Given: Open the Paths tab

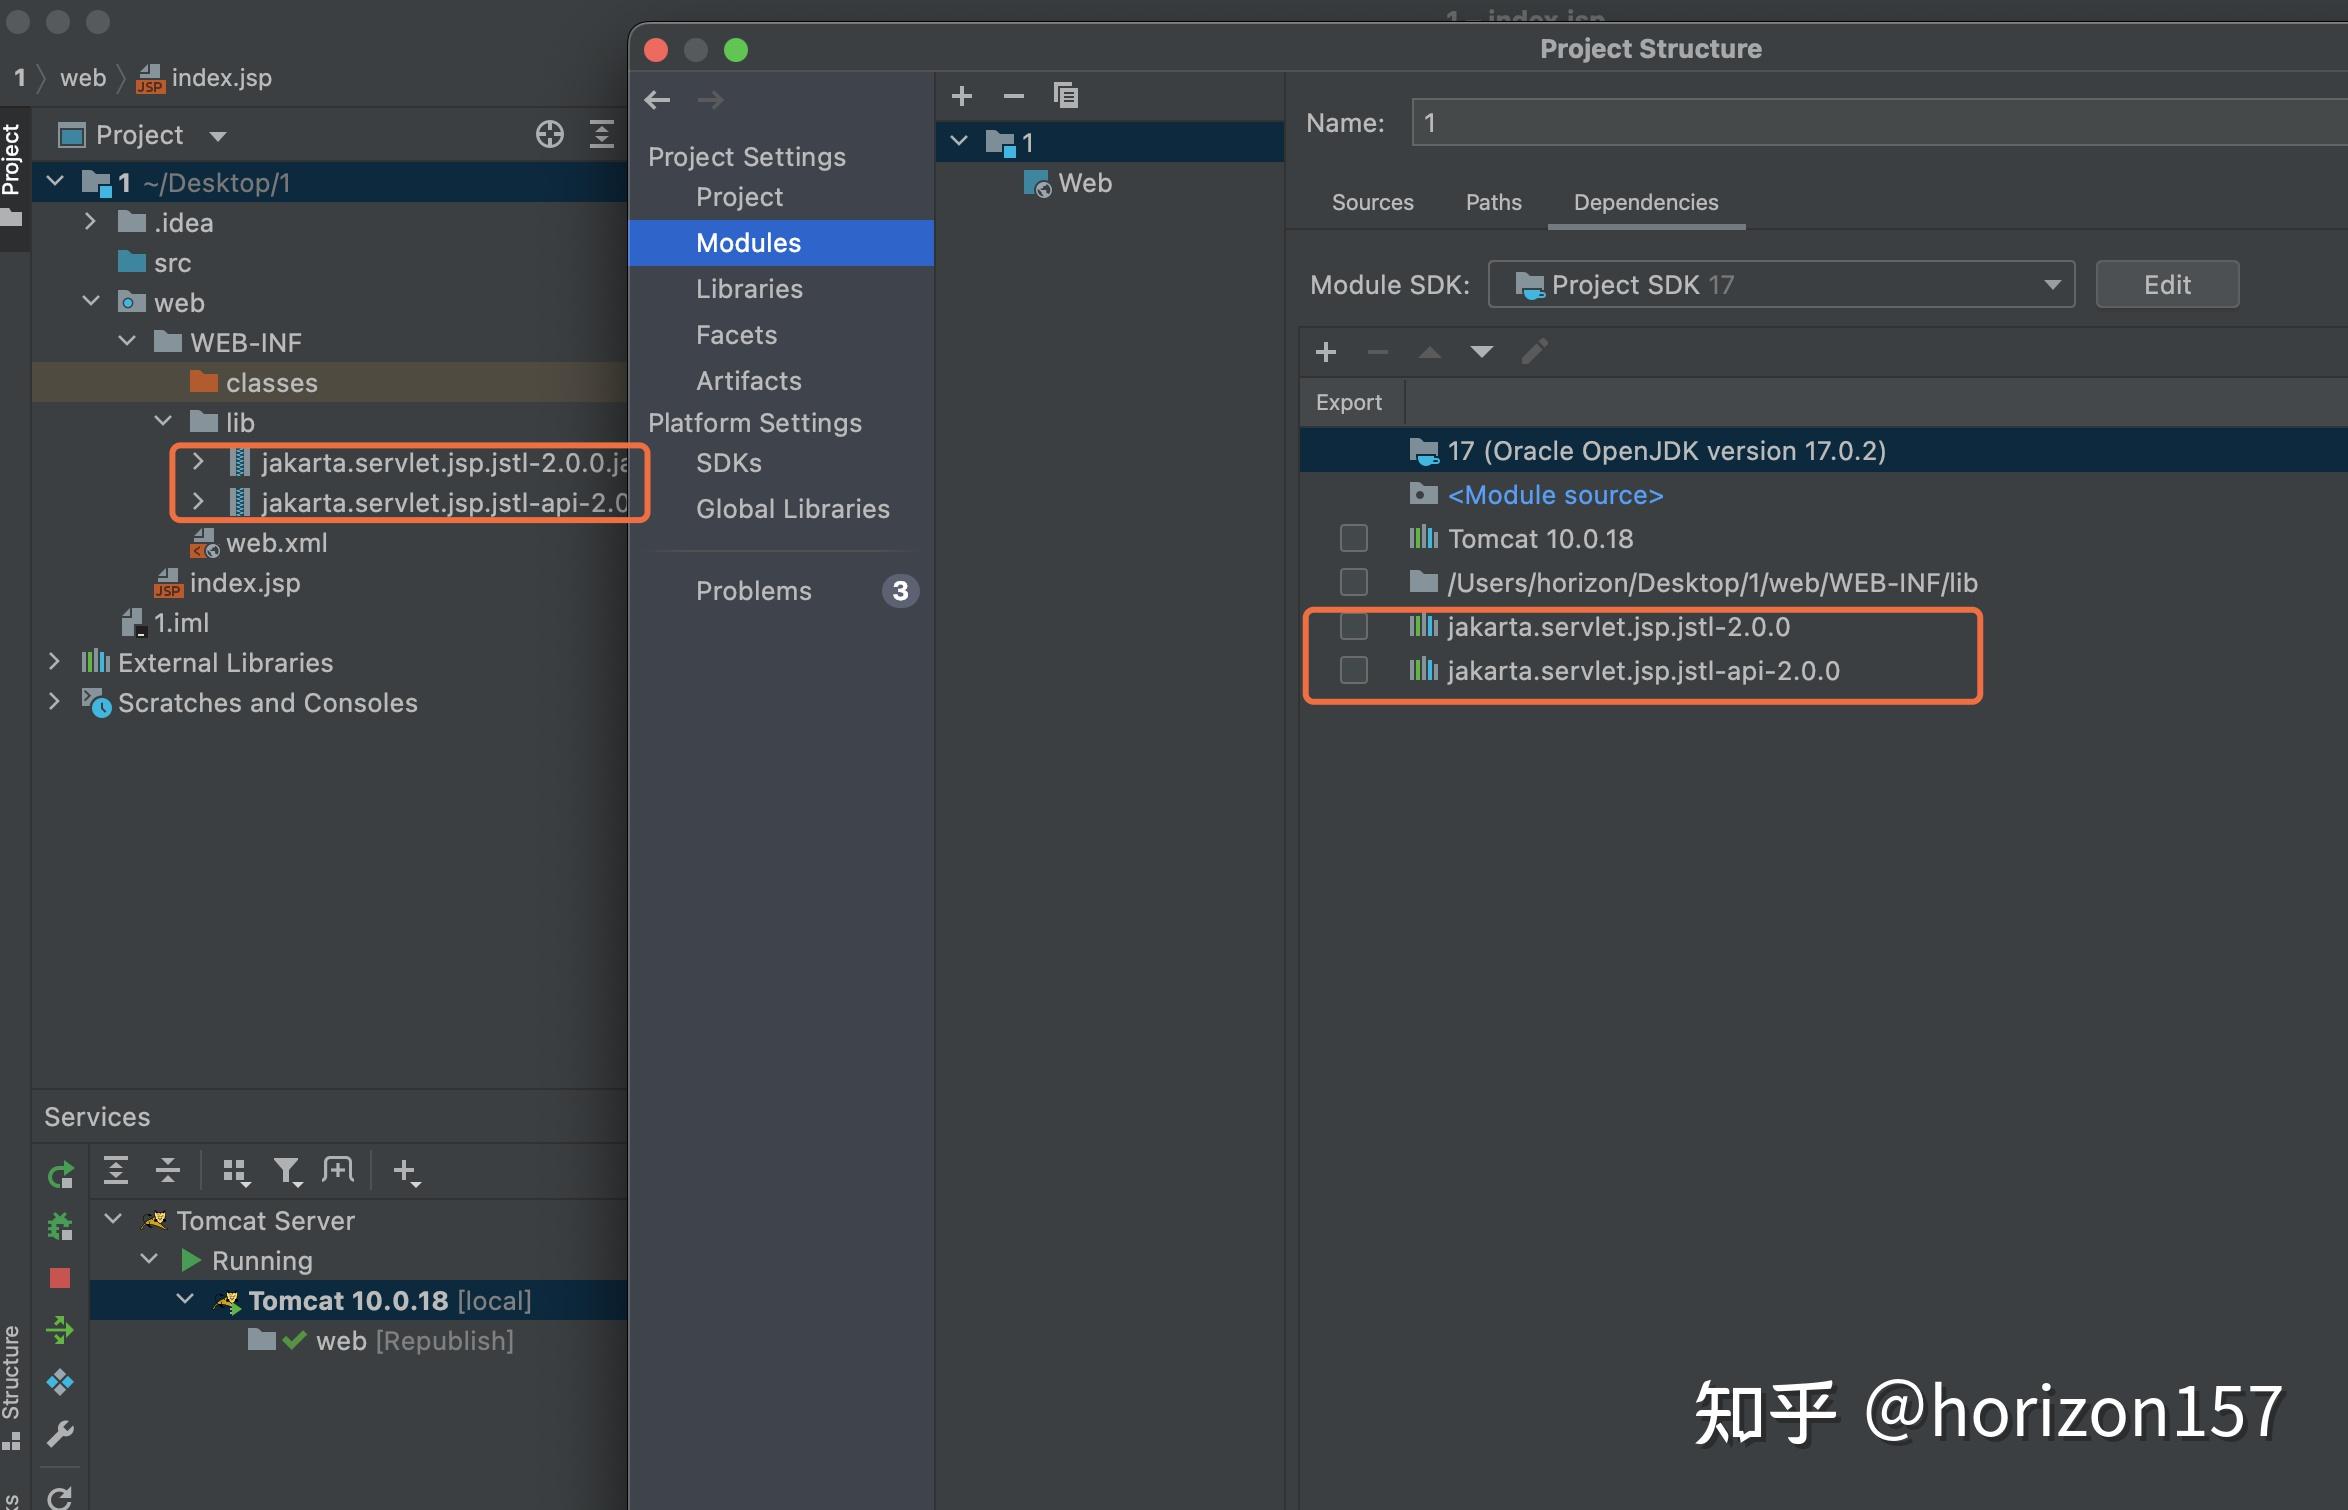Looking at the screenshot, I should pos(1493,202).
